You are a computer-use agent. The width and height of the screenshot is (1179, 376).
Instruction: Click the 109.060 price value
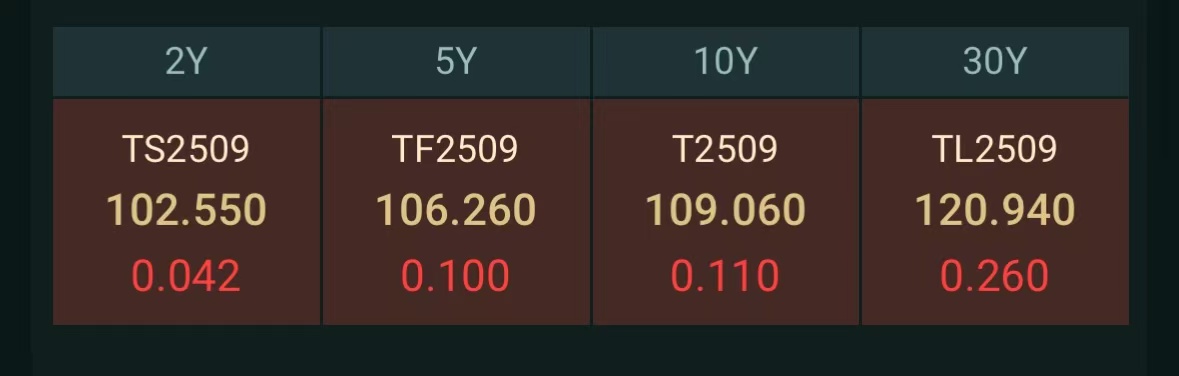pos(725,211)
